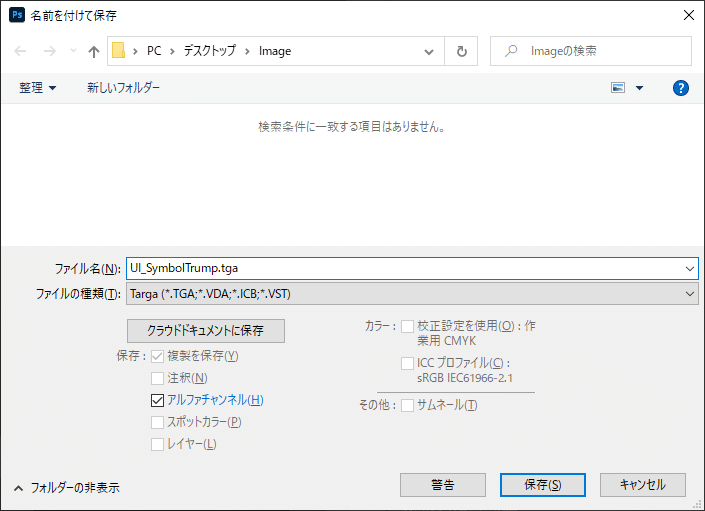This screenshot has height=511, width=705.
Task: Click the 保存 button
Action: (x=543, y=485)
